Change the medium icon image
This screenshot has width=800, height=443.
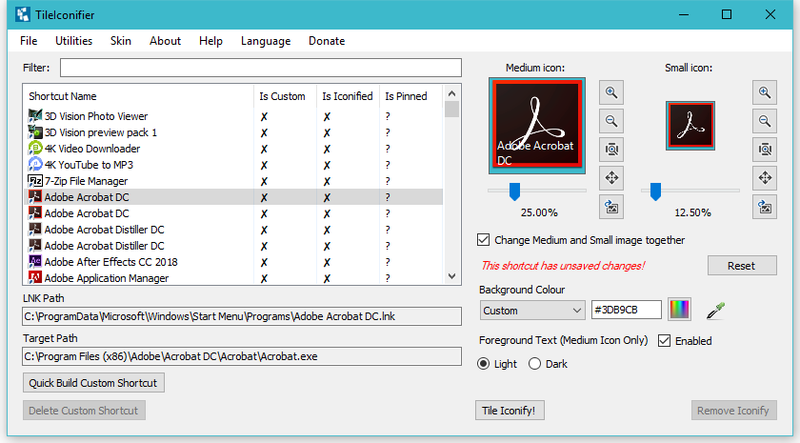point(611,207)
